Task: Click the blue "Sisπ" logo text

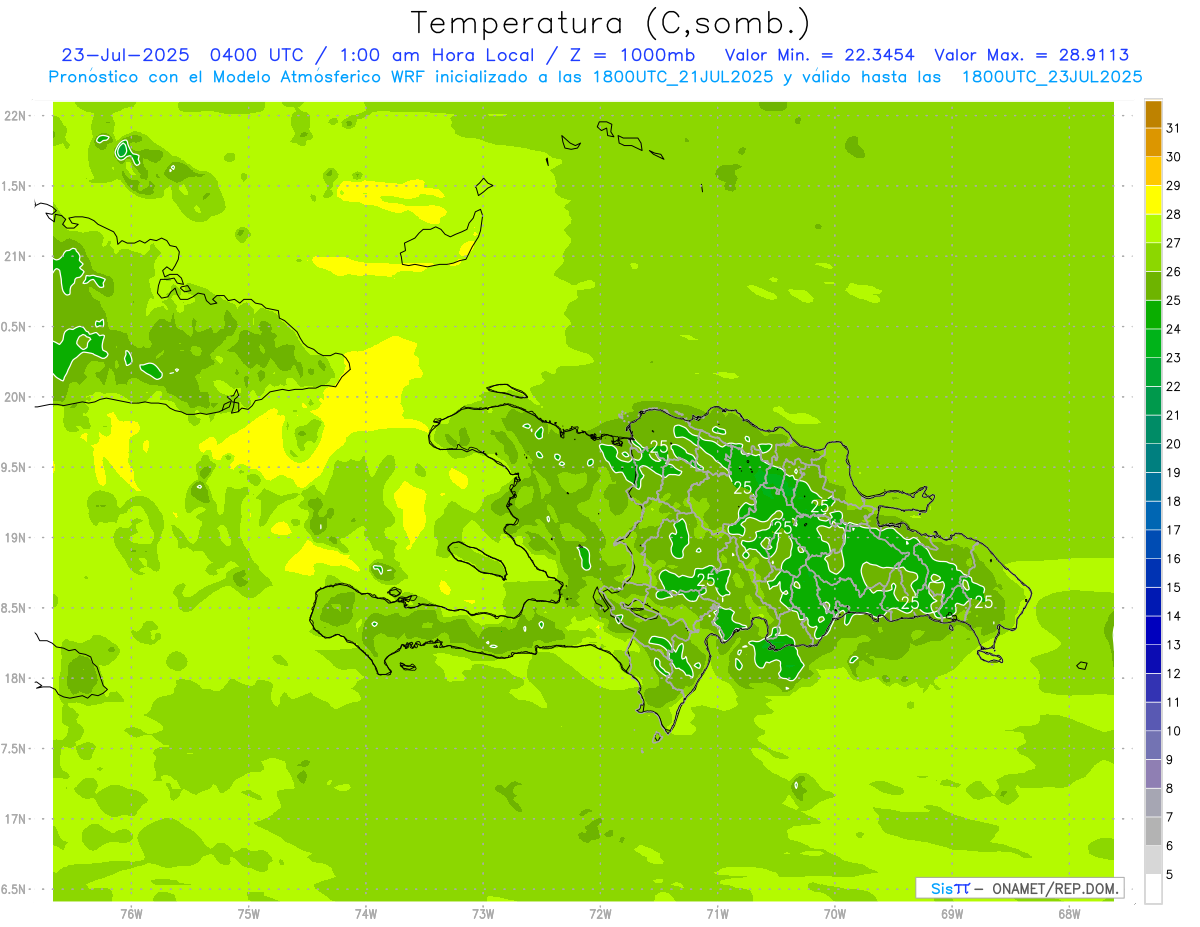Action: 950,888
